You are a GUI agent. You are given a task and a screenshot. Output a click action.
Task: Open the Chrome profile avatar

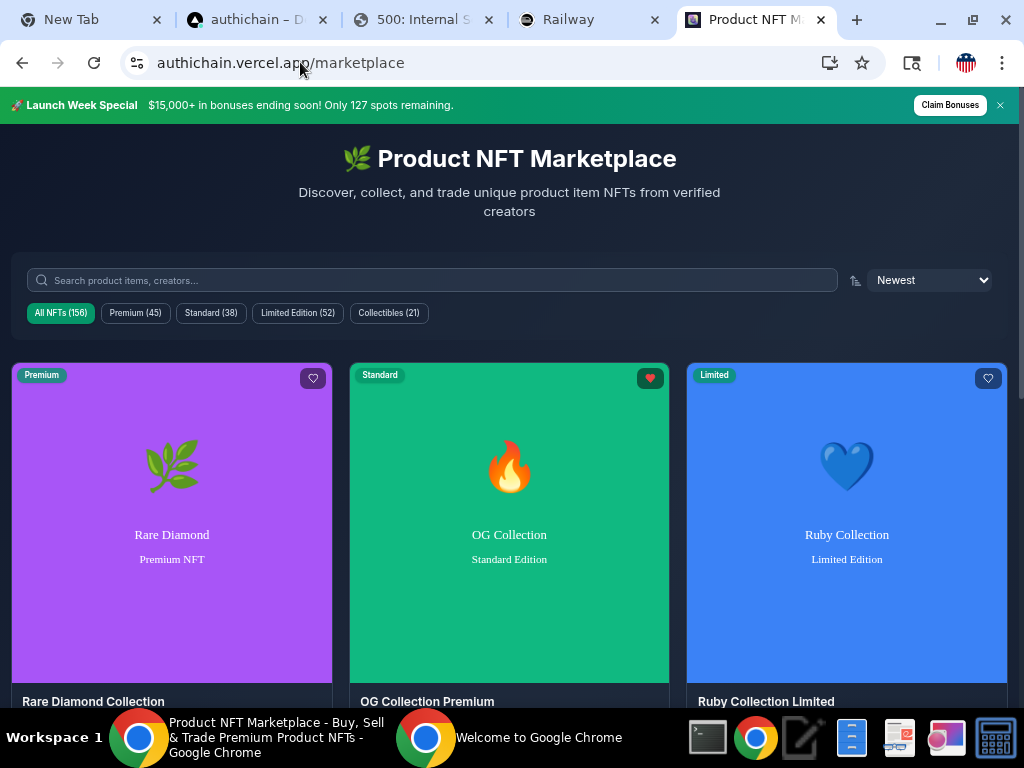click(966, 63)
